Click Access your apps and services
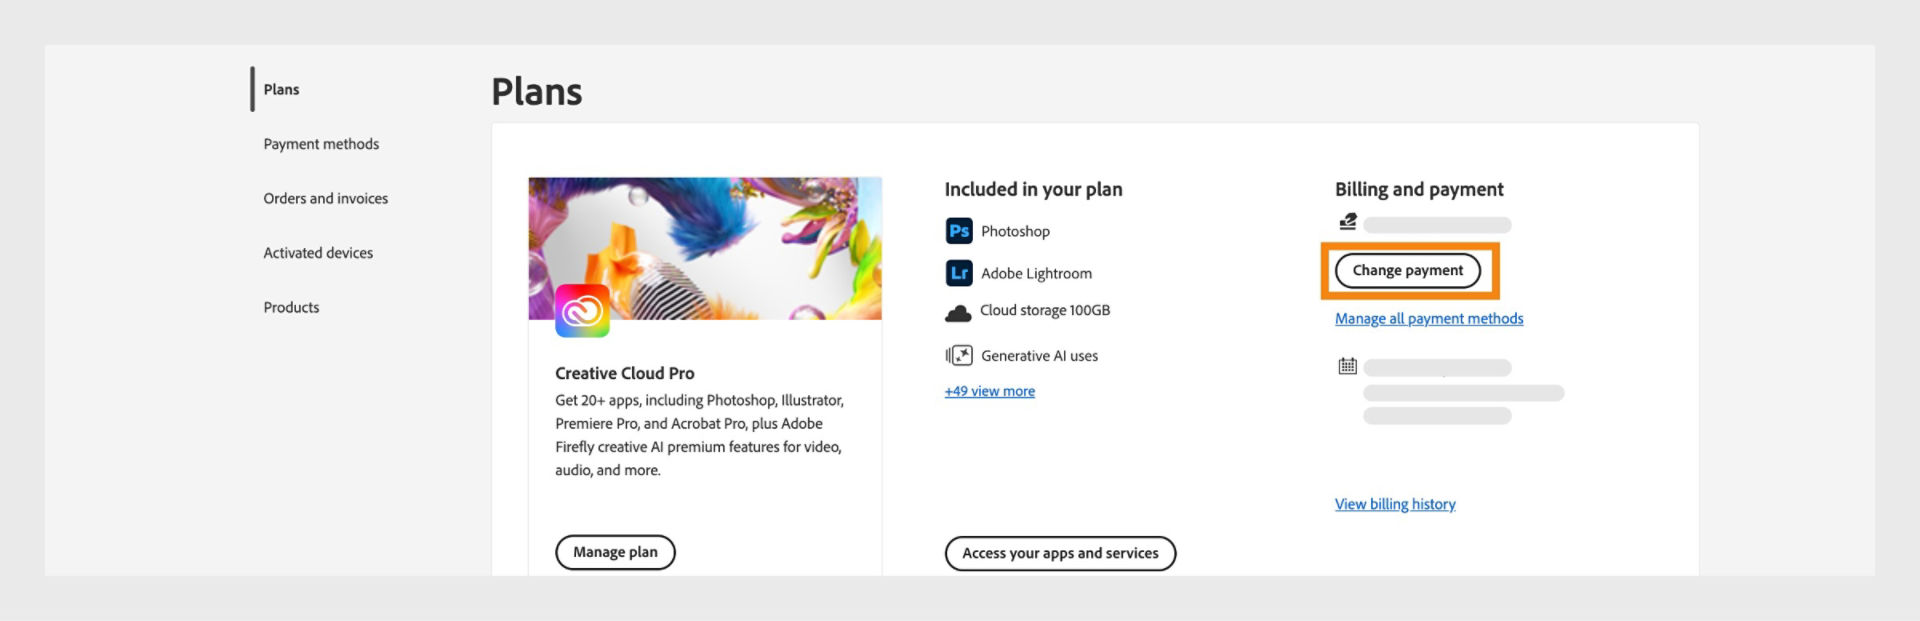Viewport: 1920px width, 621px height. click(x=1060, y=553)
